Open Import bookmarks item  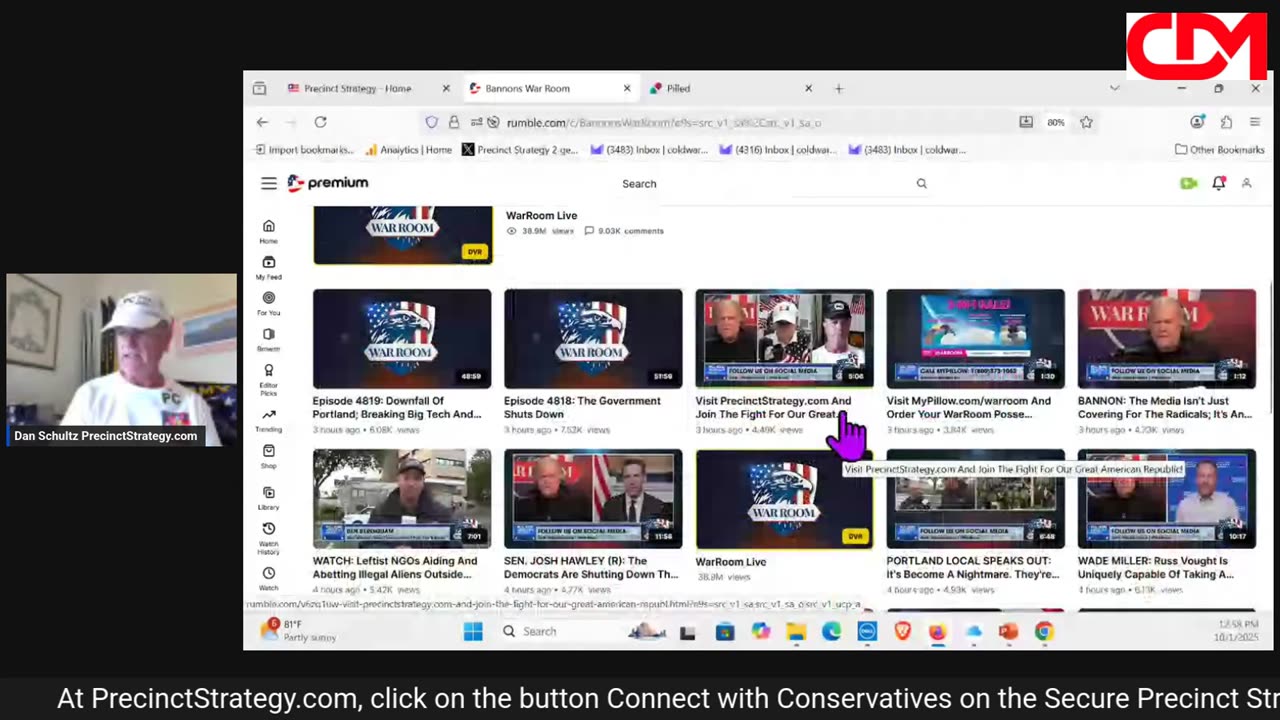coord(304,150)
